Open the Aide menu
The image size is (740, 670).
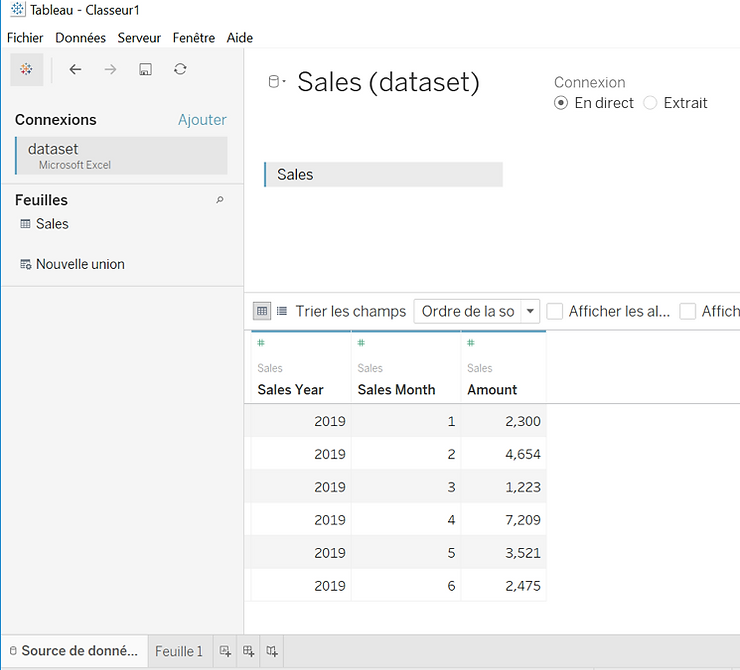tap(240, 38)
